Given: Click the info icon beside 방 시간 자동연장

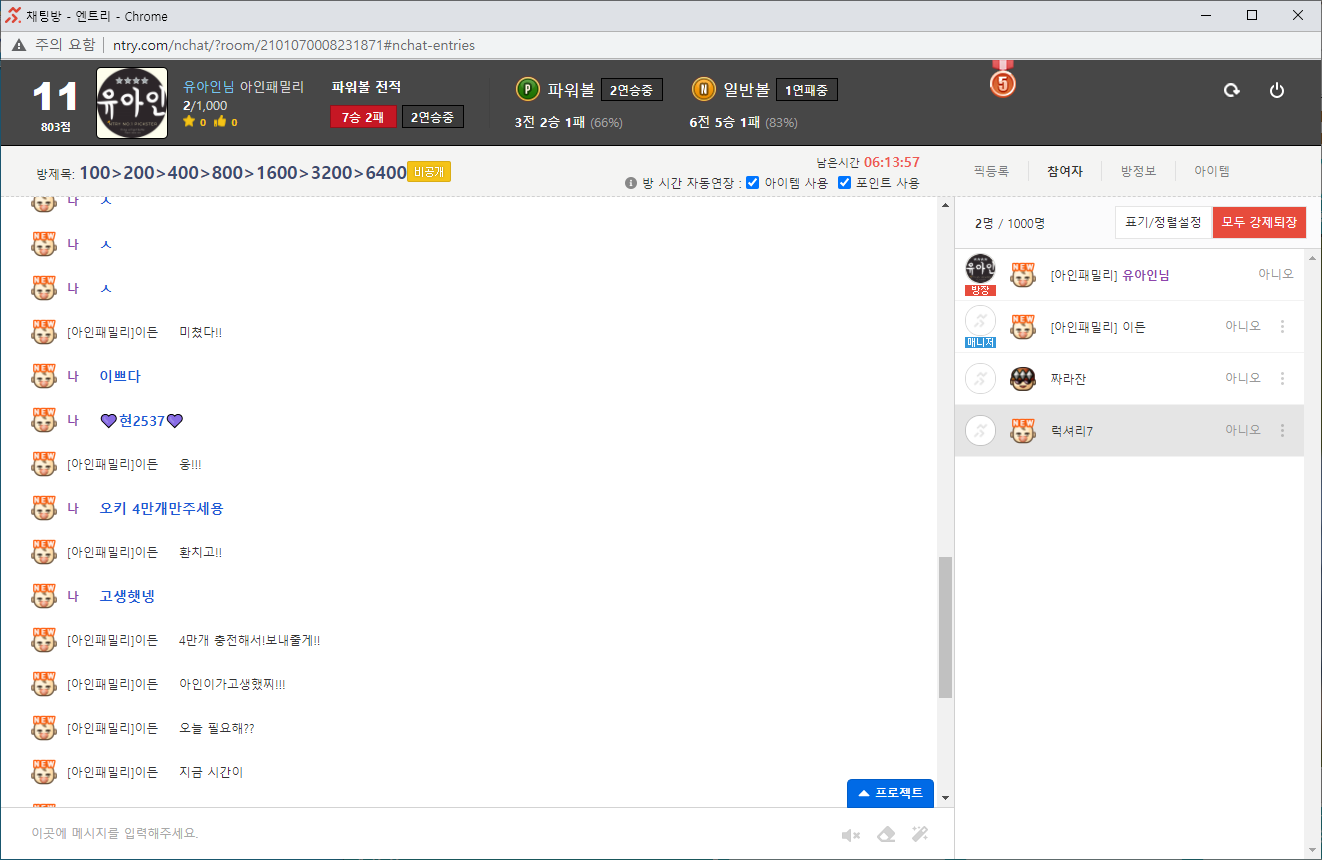Looking at the screenshot, I should [x=631, y=183].
